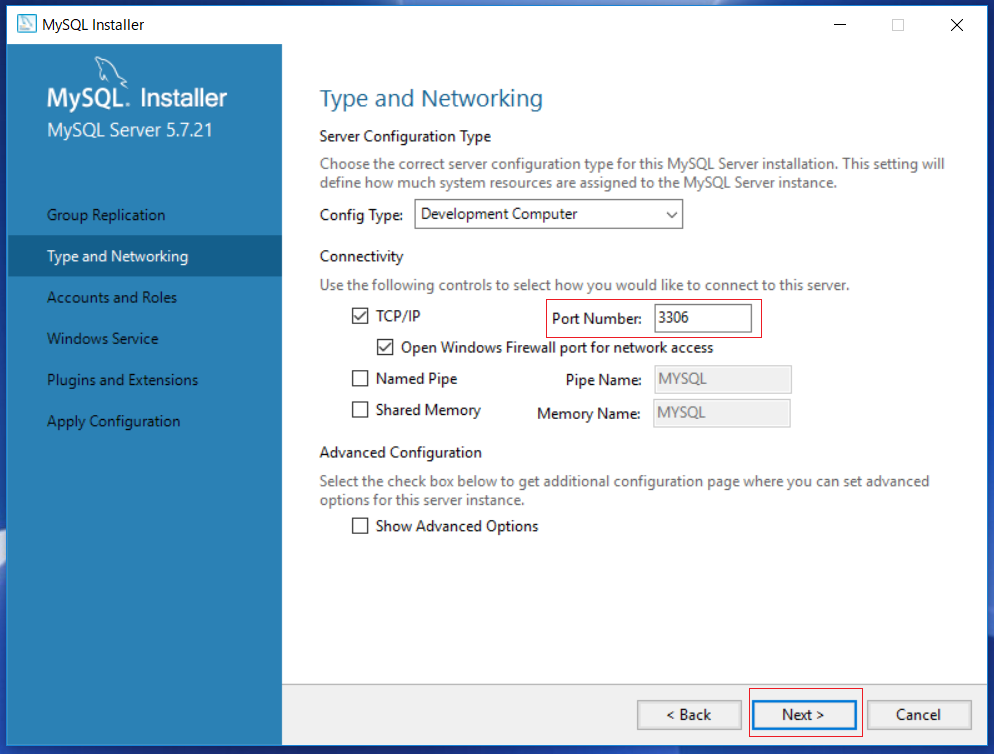Open Accounts and Roles step
This screenshot has height=754, width=994.
[x=112, y=297]
